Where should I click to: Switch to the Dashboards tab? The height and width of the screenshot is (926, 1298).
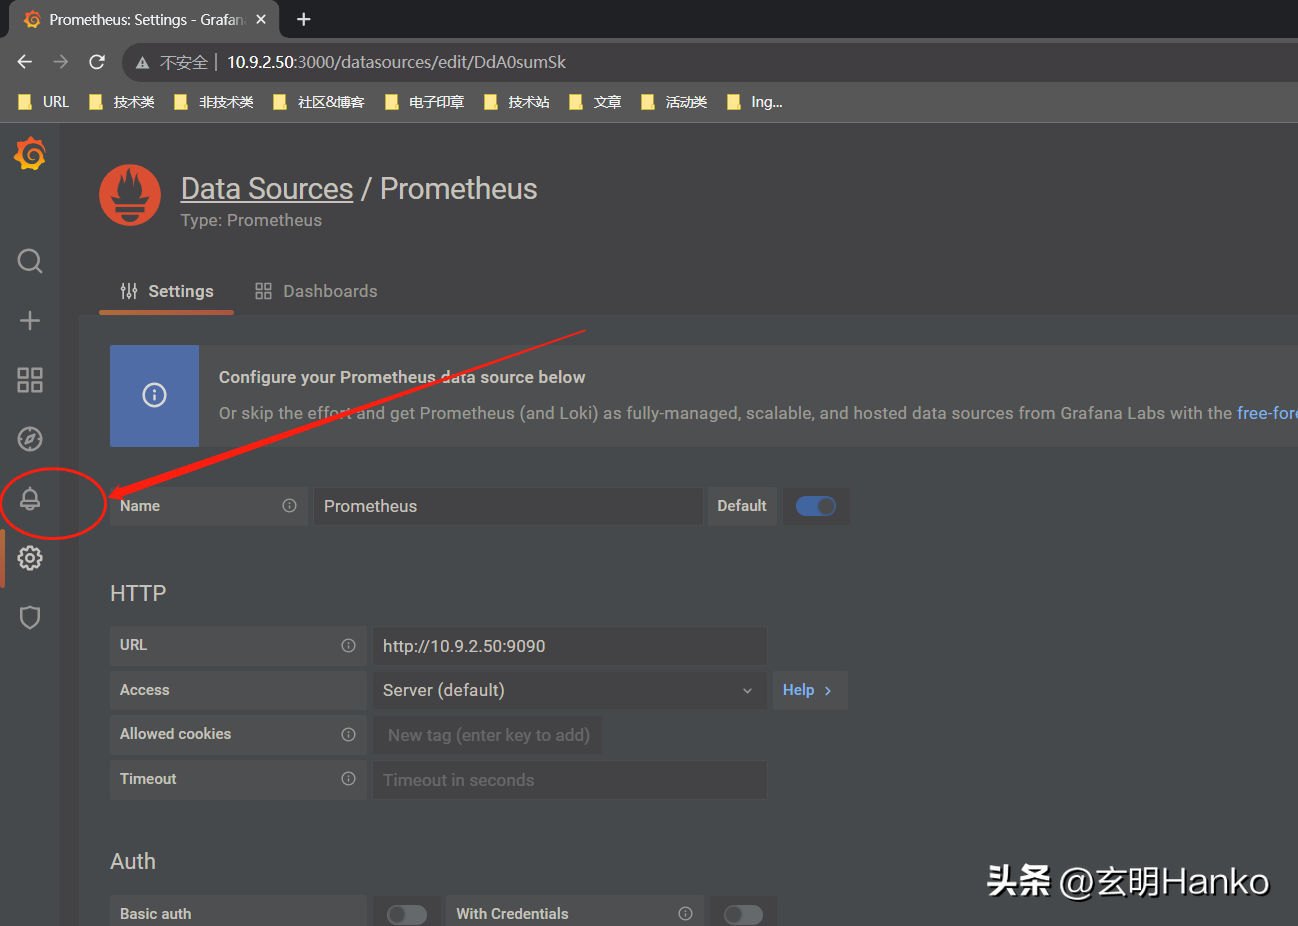[x=316, y=291]
